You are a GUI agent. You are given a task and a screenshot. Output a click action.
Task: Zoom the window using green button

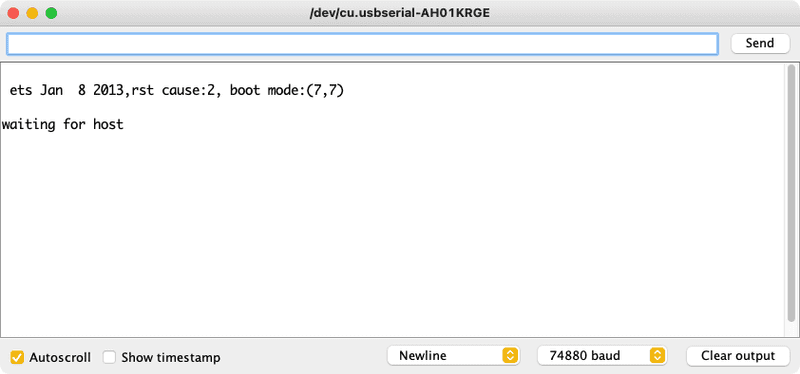(51, 13)
